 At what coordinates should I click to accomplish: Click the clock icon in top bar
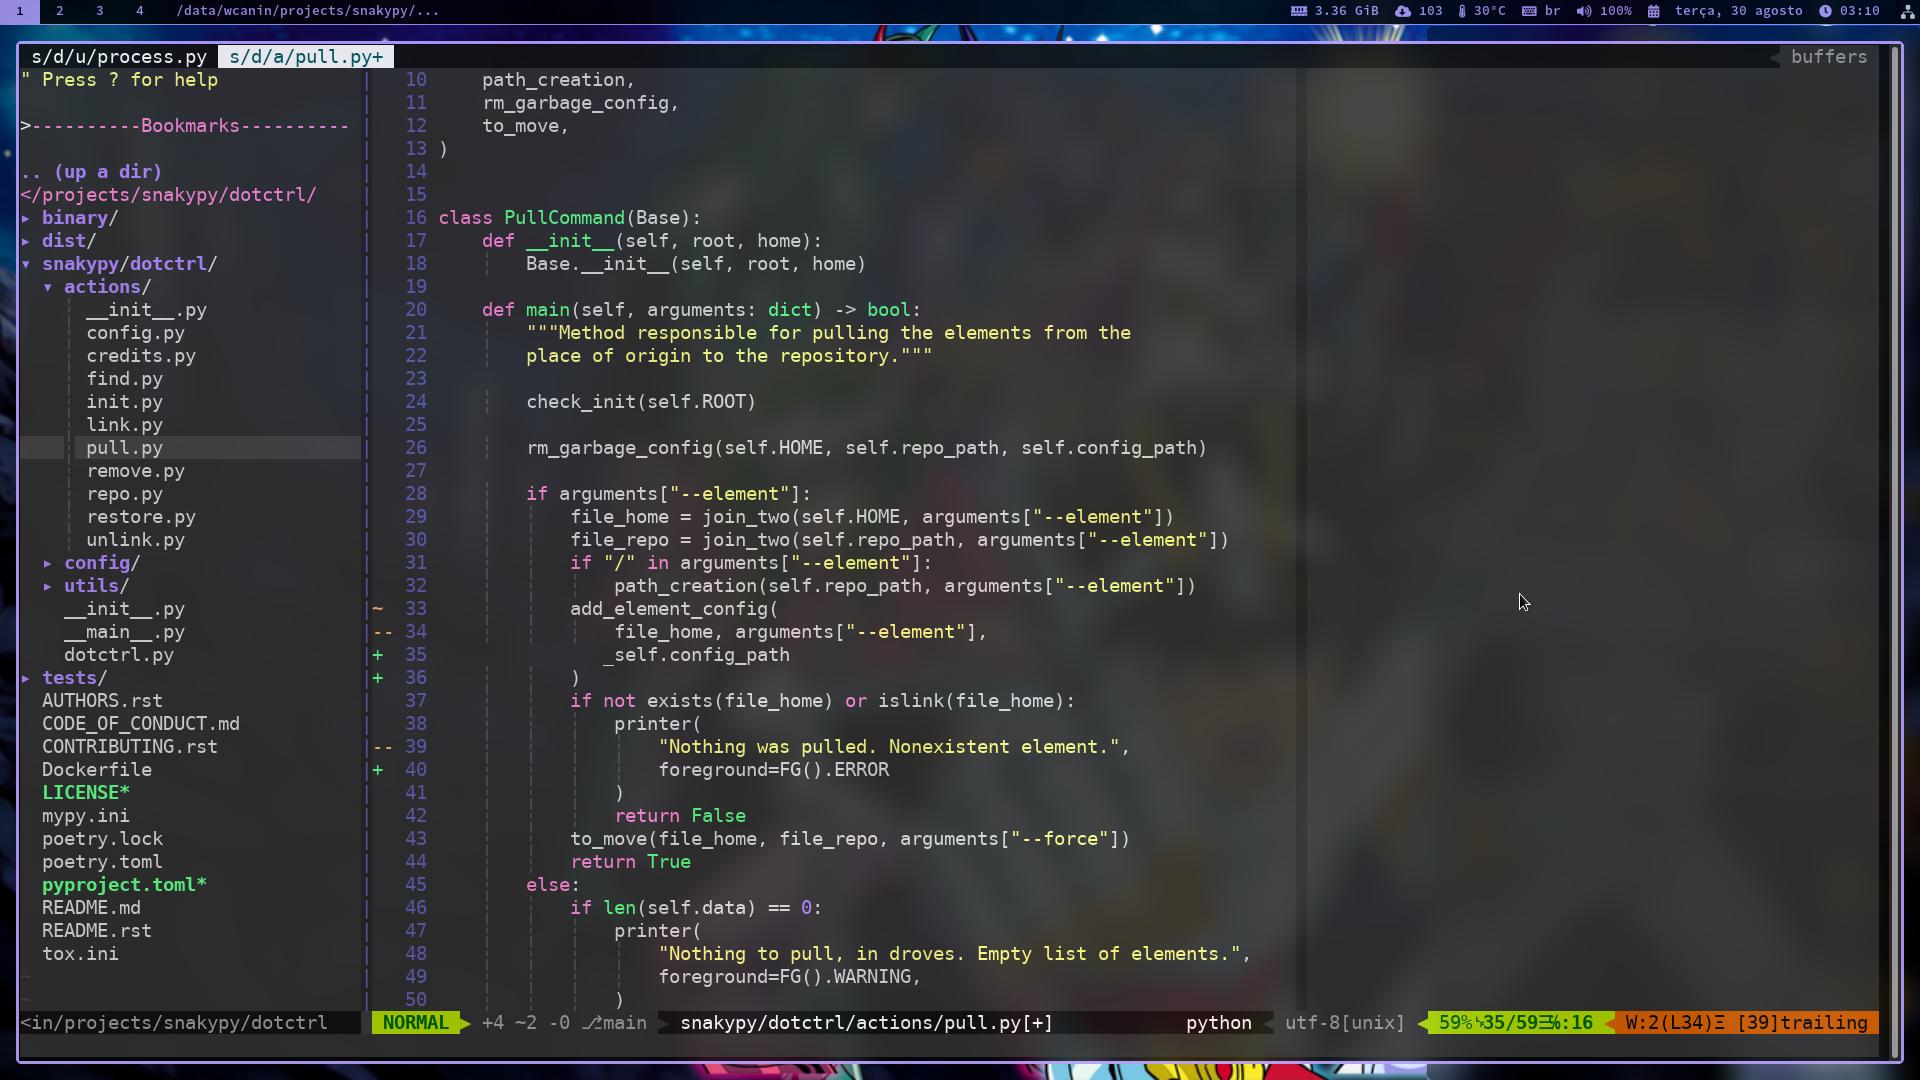point(1825,11)
